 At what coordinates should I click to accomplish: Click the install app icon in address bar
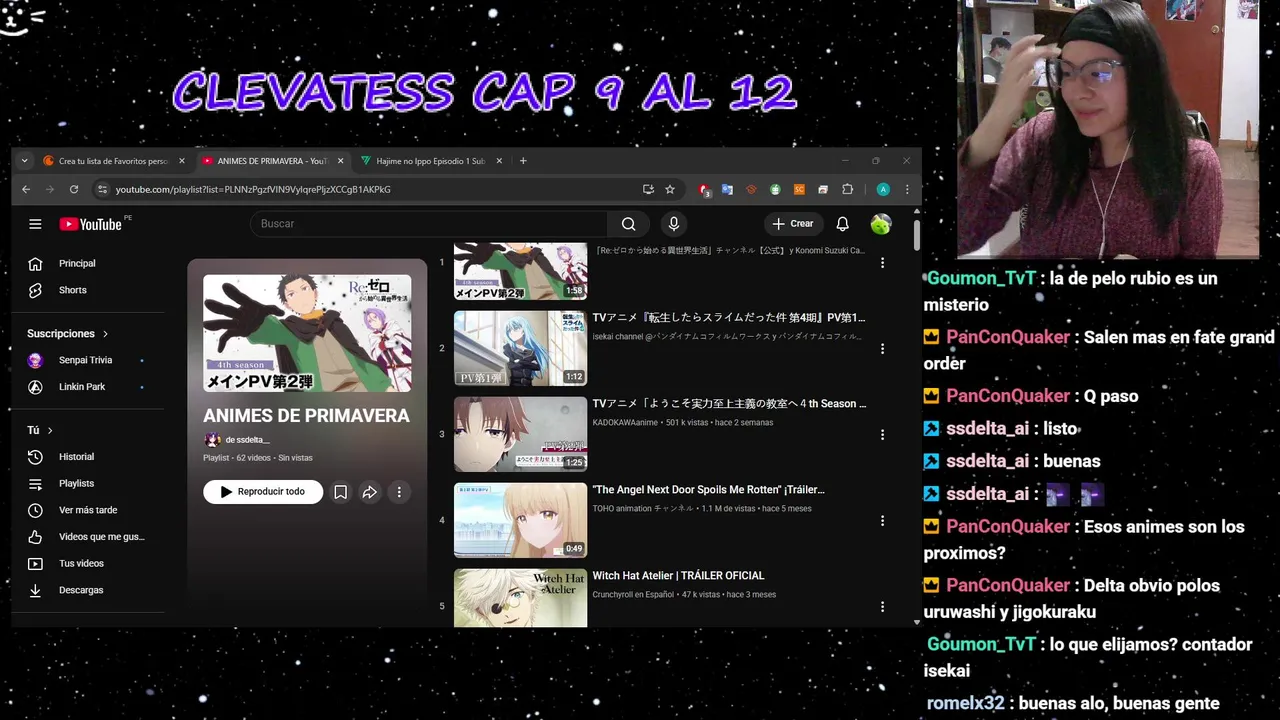pyautogui.click(x=648, y=189)
